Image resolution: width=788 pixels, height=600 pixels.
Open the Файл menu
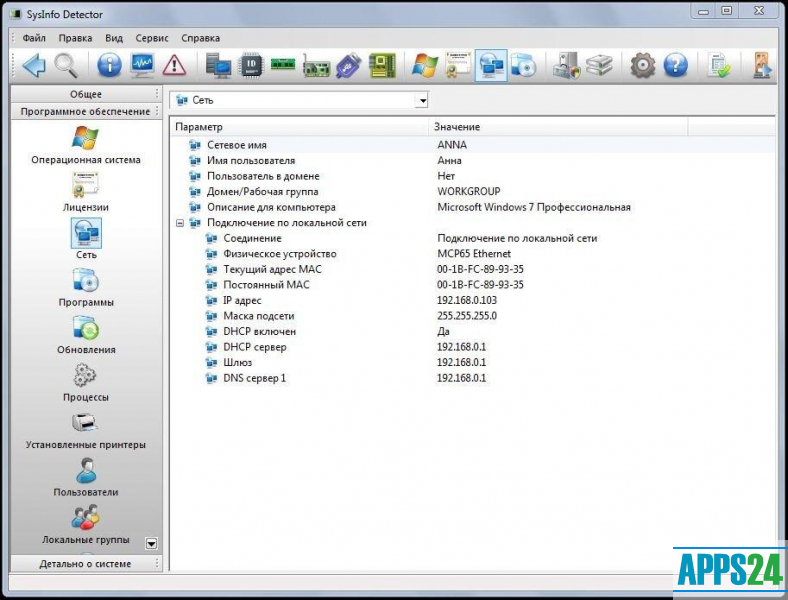pyautogui.click(x=34, y=38)
